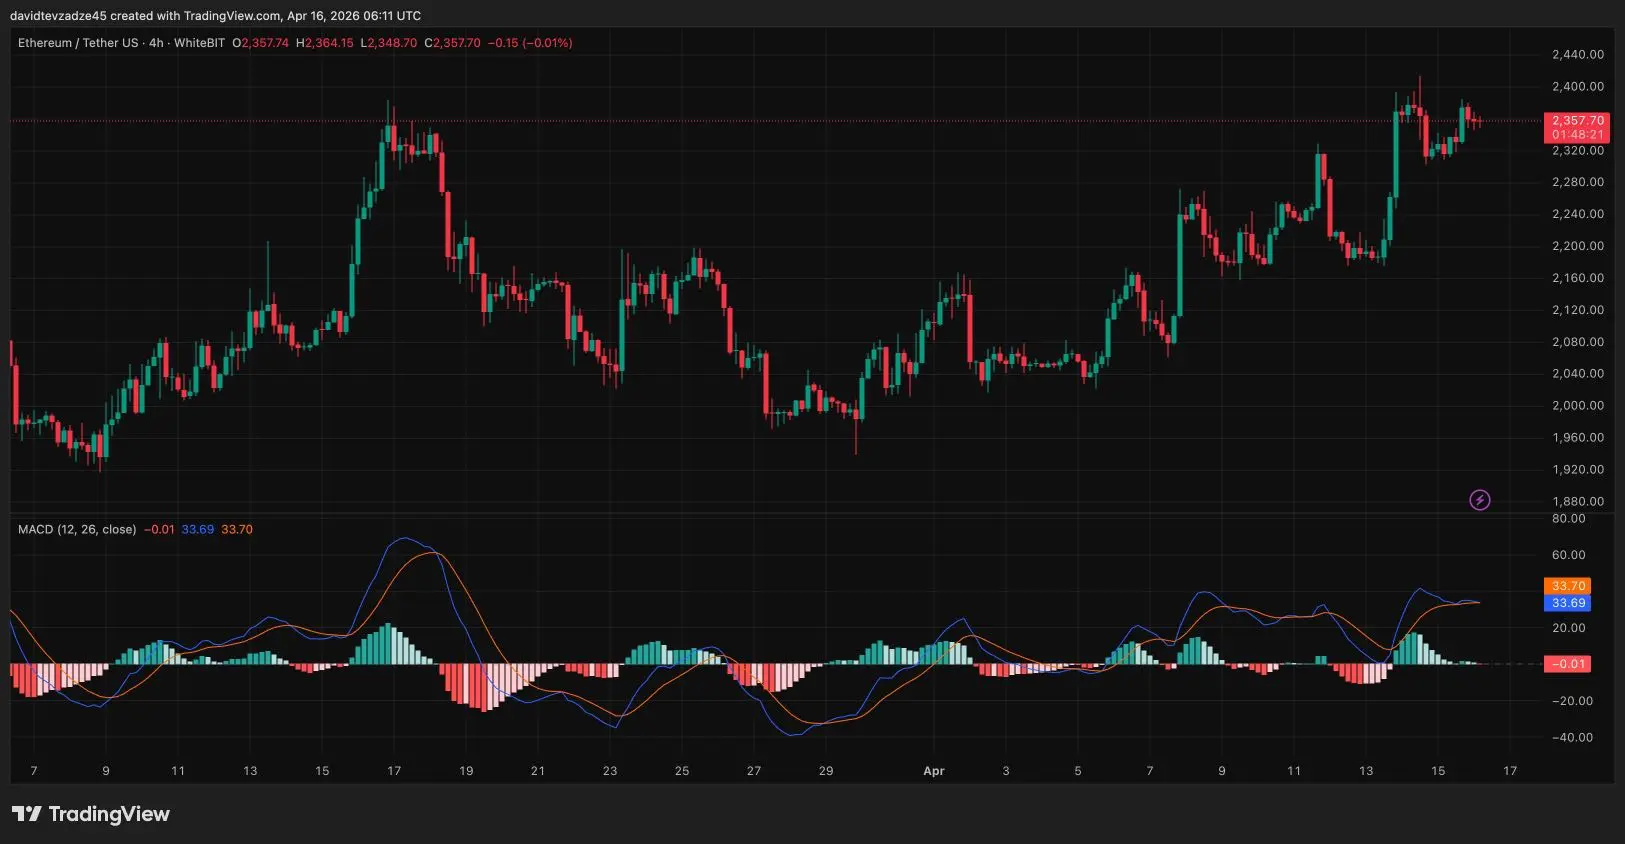Click the 27 date label on time axis

click(754, 771)
